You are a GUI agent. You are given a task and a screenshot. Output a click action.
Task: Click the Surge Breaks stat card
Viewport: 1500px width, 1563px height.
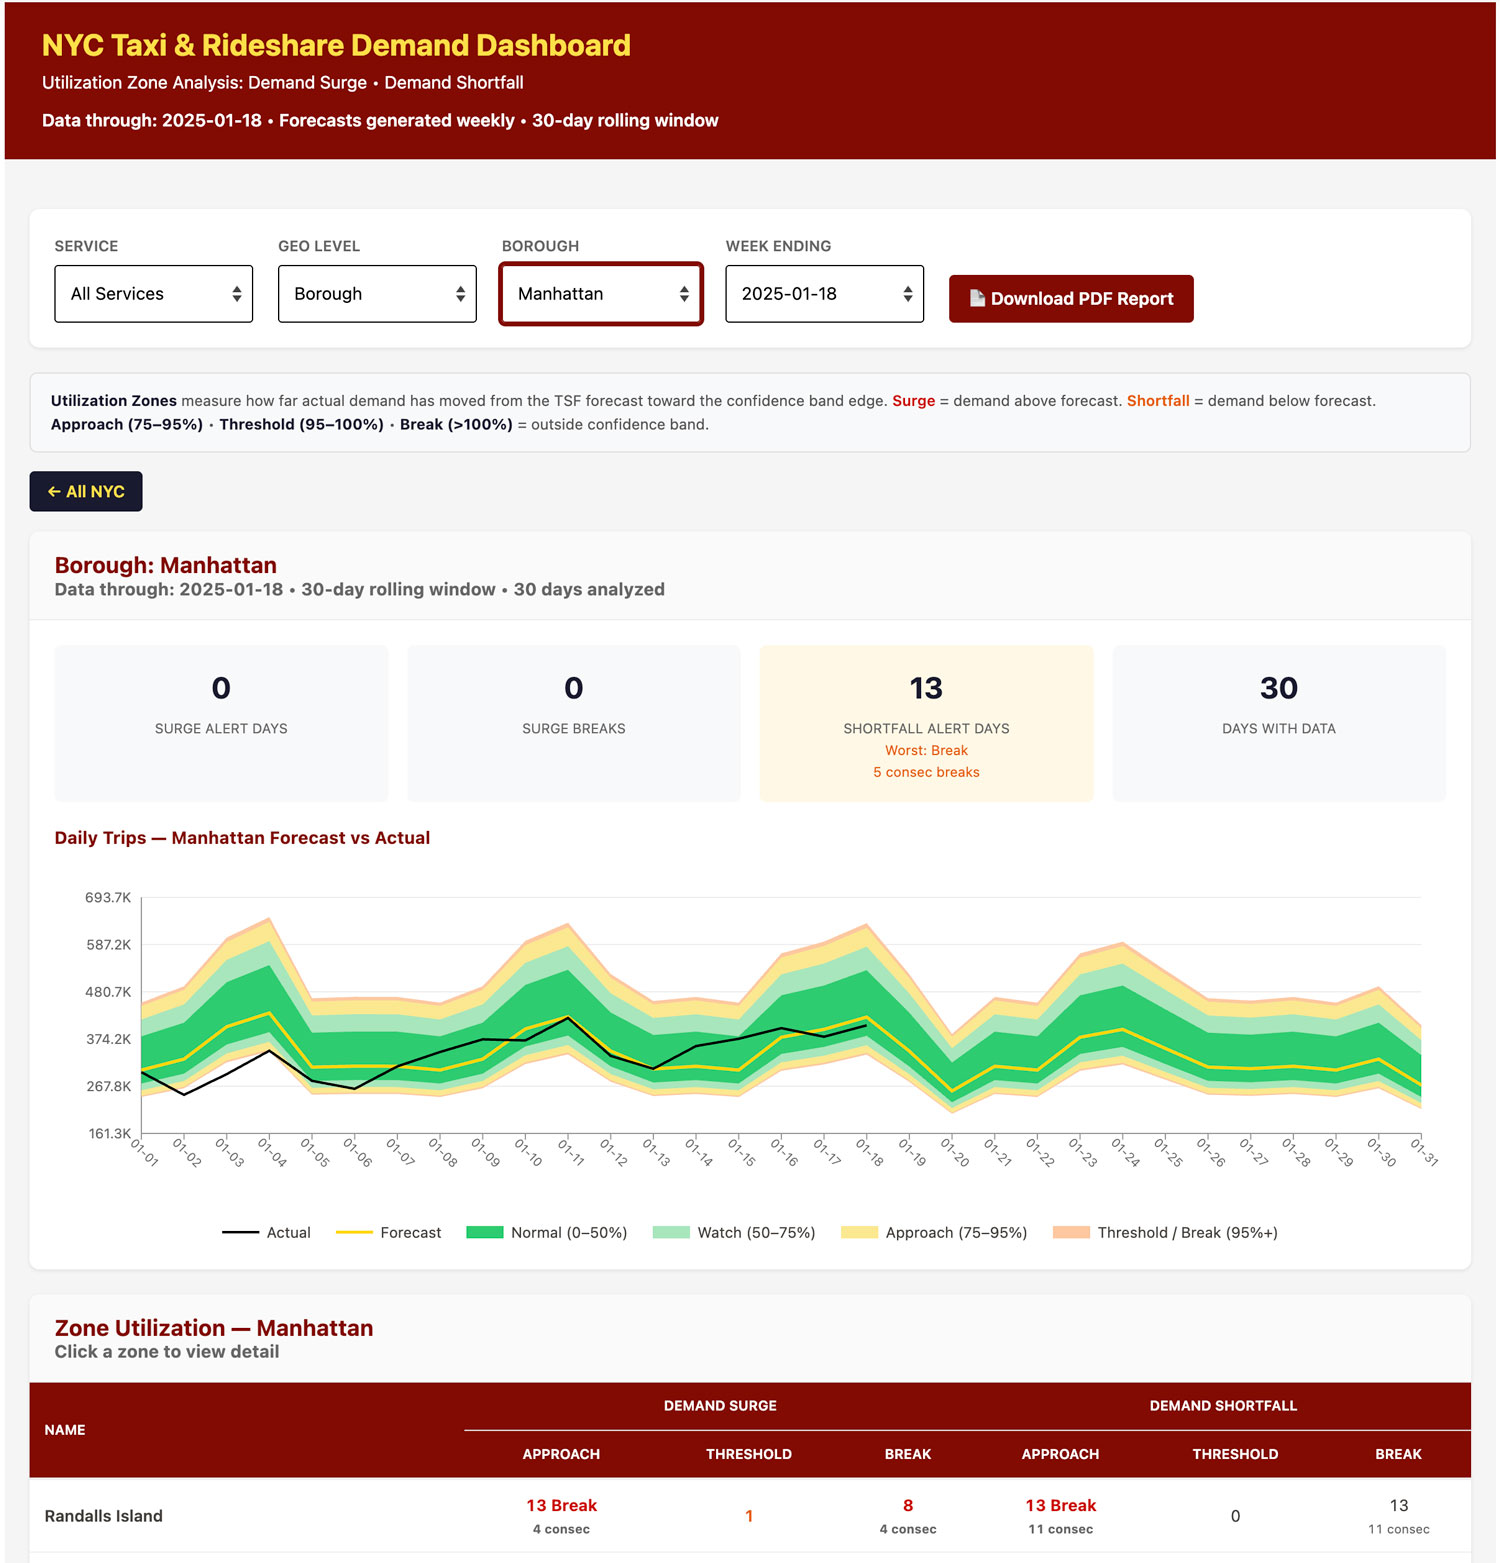coord(573,722)
